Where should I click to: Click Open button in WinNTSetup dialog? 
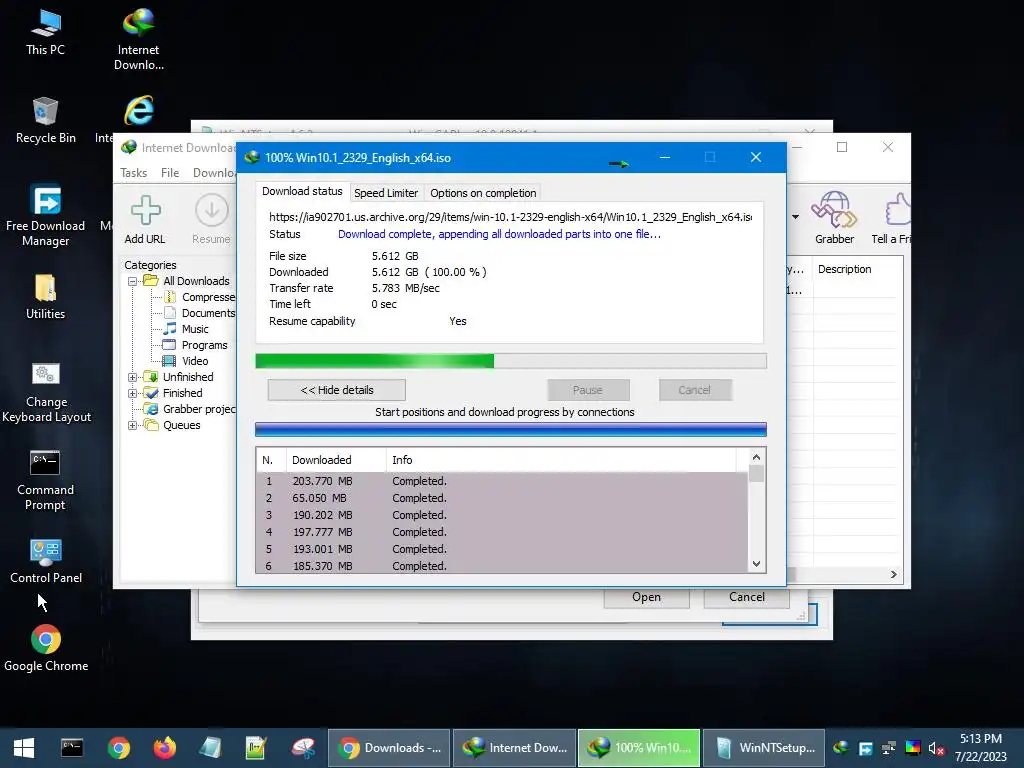[x=647, y=598]
